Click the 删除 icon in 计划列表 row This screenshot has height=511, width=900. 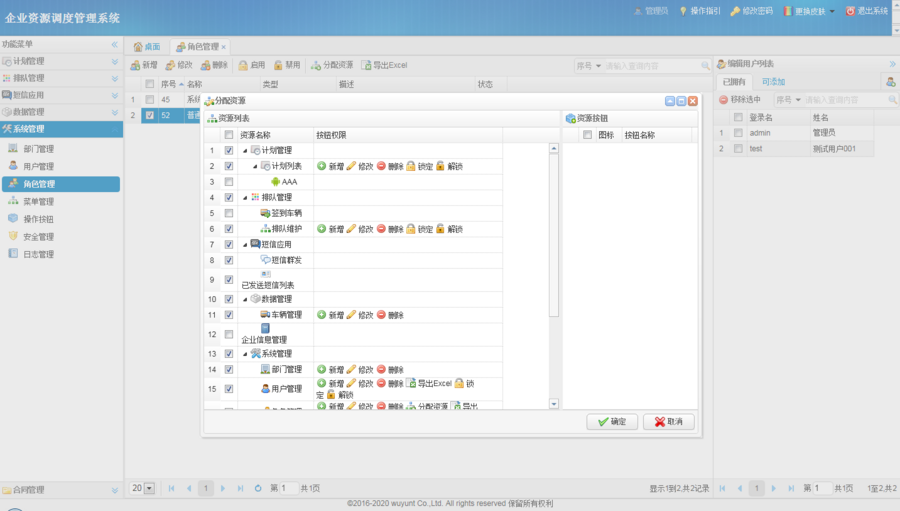[381, 166]
